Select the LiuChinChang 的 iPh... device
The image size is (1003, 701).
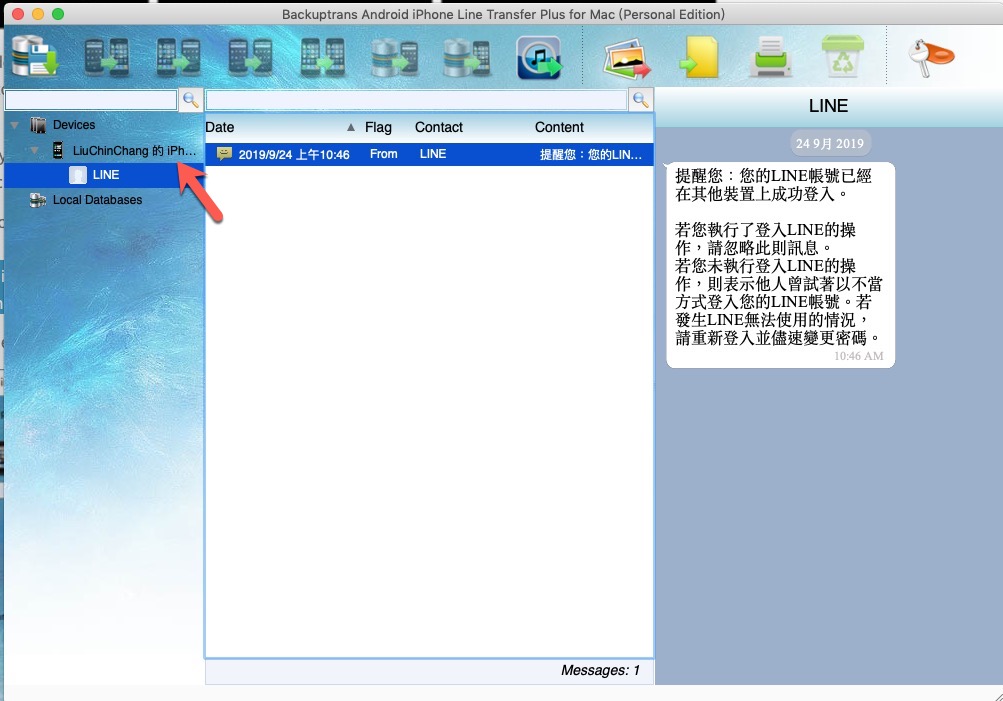pyautogui.click(x=134, y=150)
